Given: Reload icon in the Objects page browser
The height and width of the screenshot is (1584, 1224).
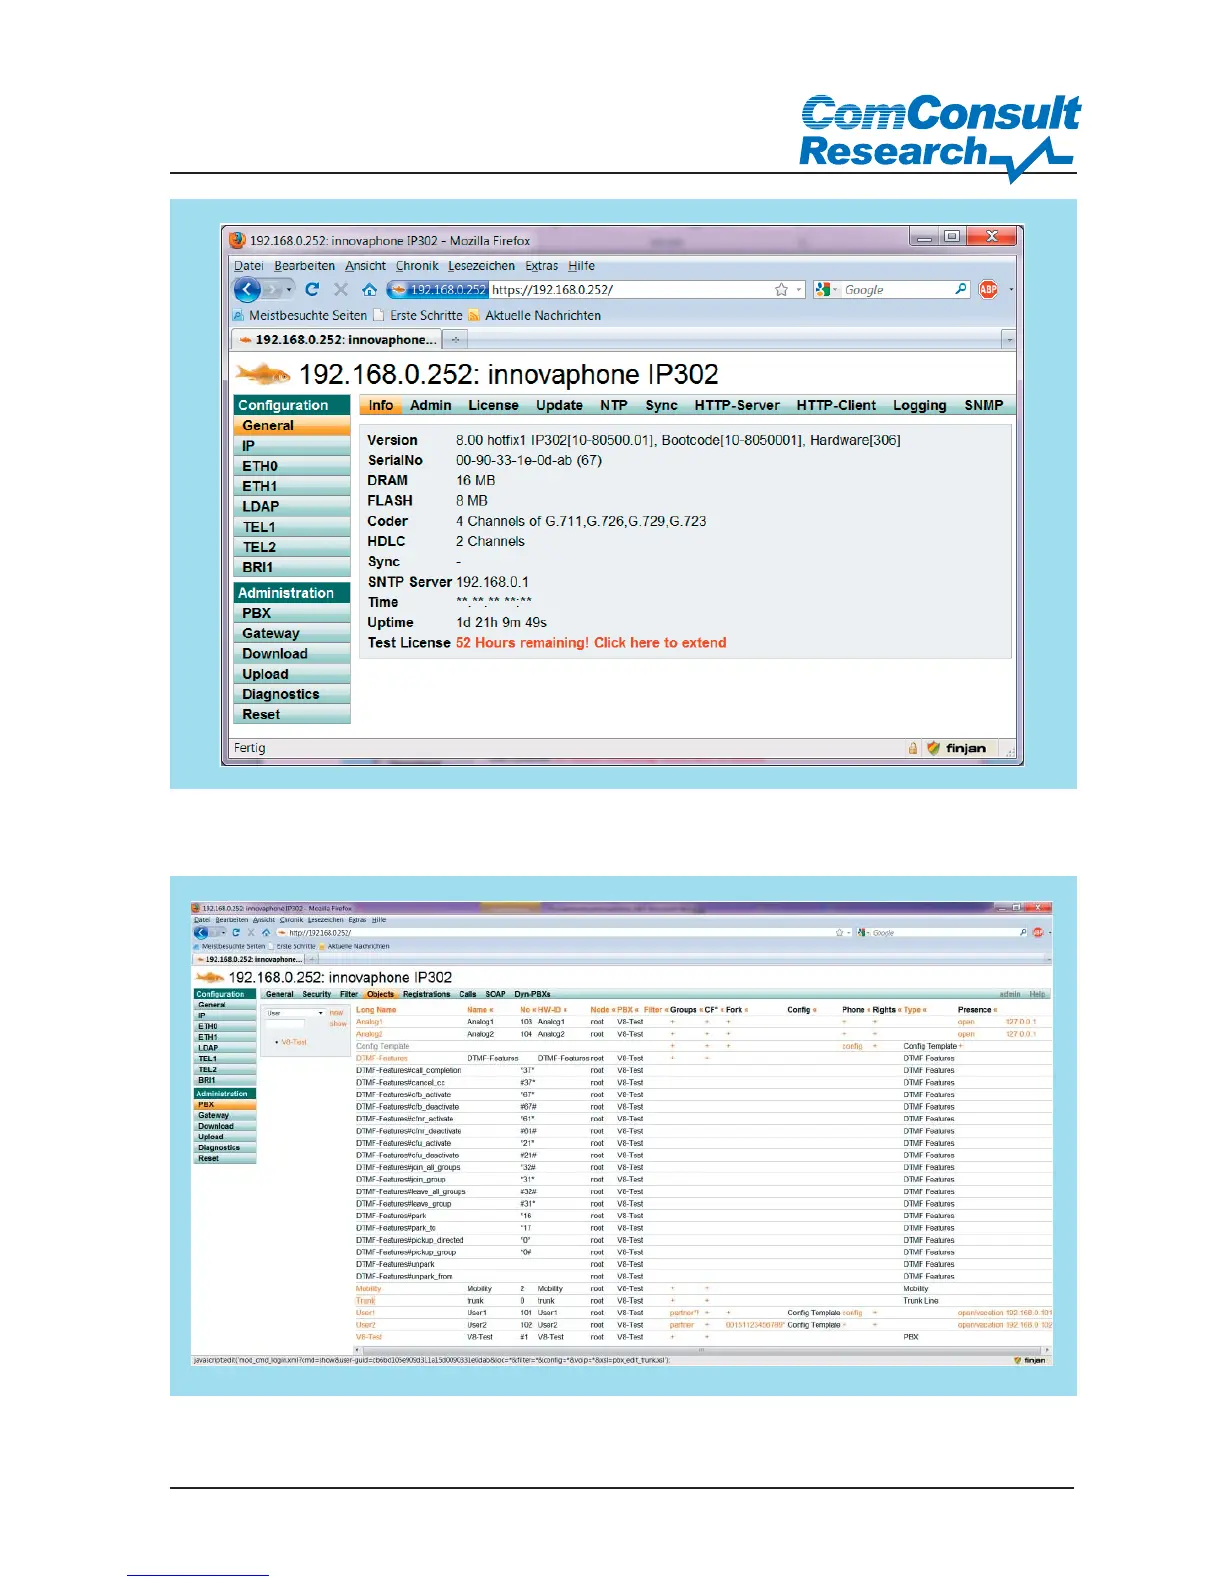Looking at the screenshot, I should pyautogui.click(x=236, y=932).
